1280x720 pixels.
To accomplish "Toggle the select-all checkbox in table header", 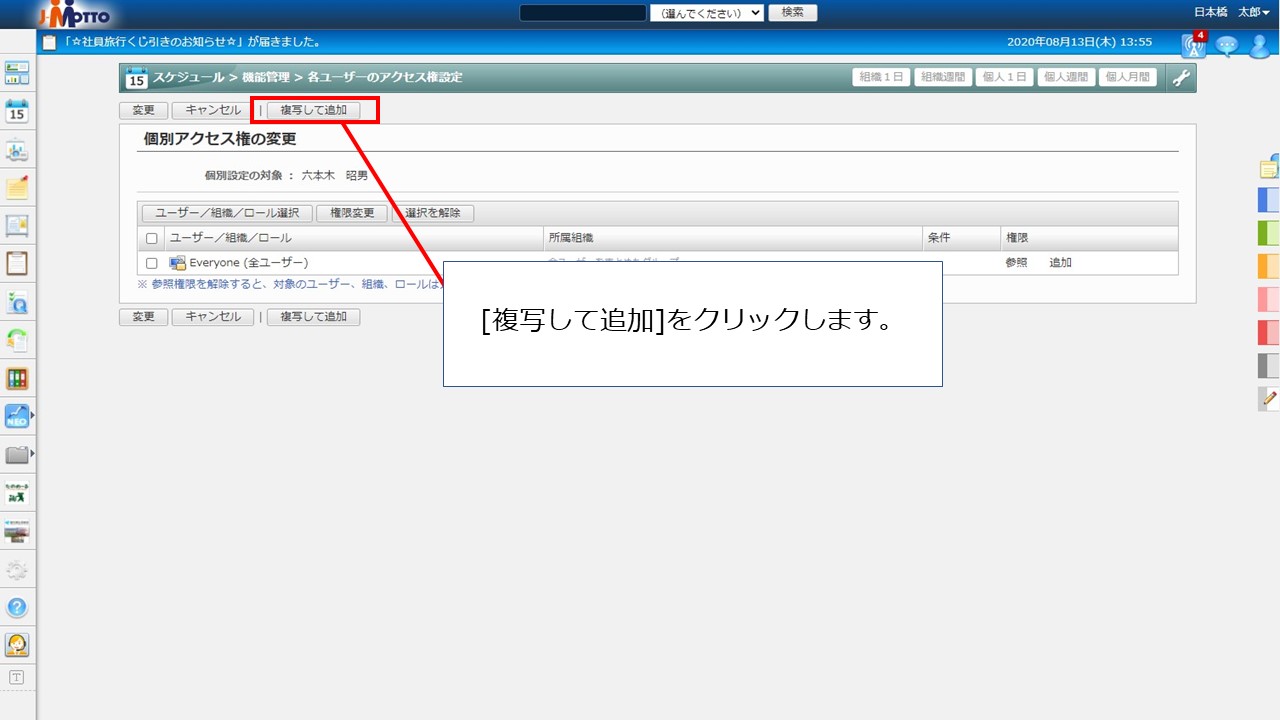I will click(152, 239).
